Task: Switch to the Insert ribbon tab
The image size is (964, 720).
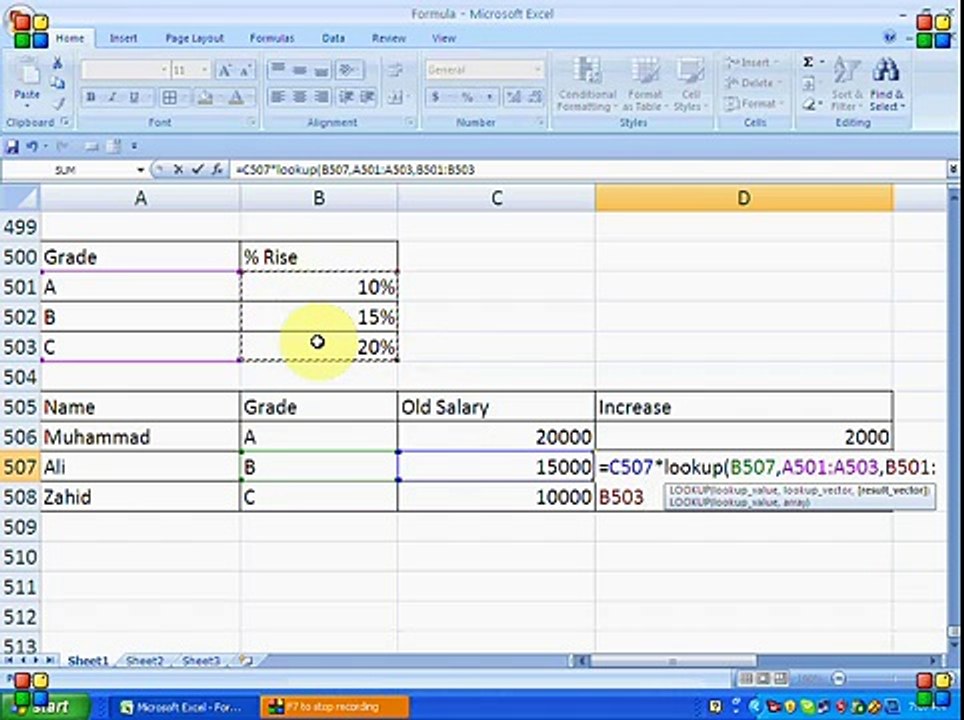Action: click(123, 38)
